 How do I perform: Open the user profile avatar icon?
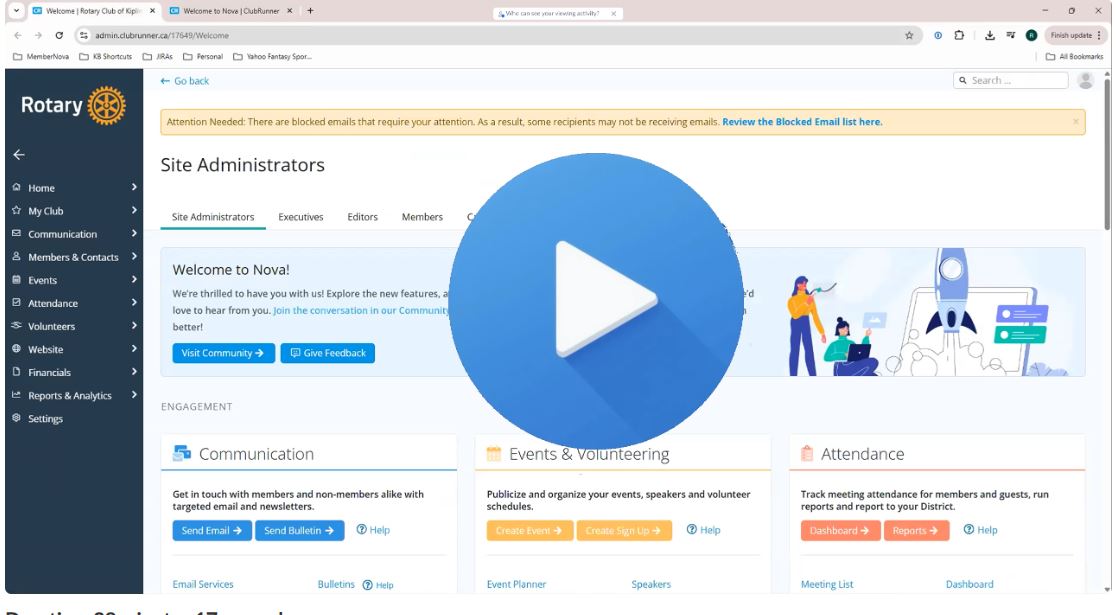tap(1085, 80)
